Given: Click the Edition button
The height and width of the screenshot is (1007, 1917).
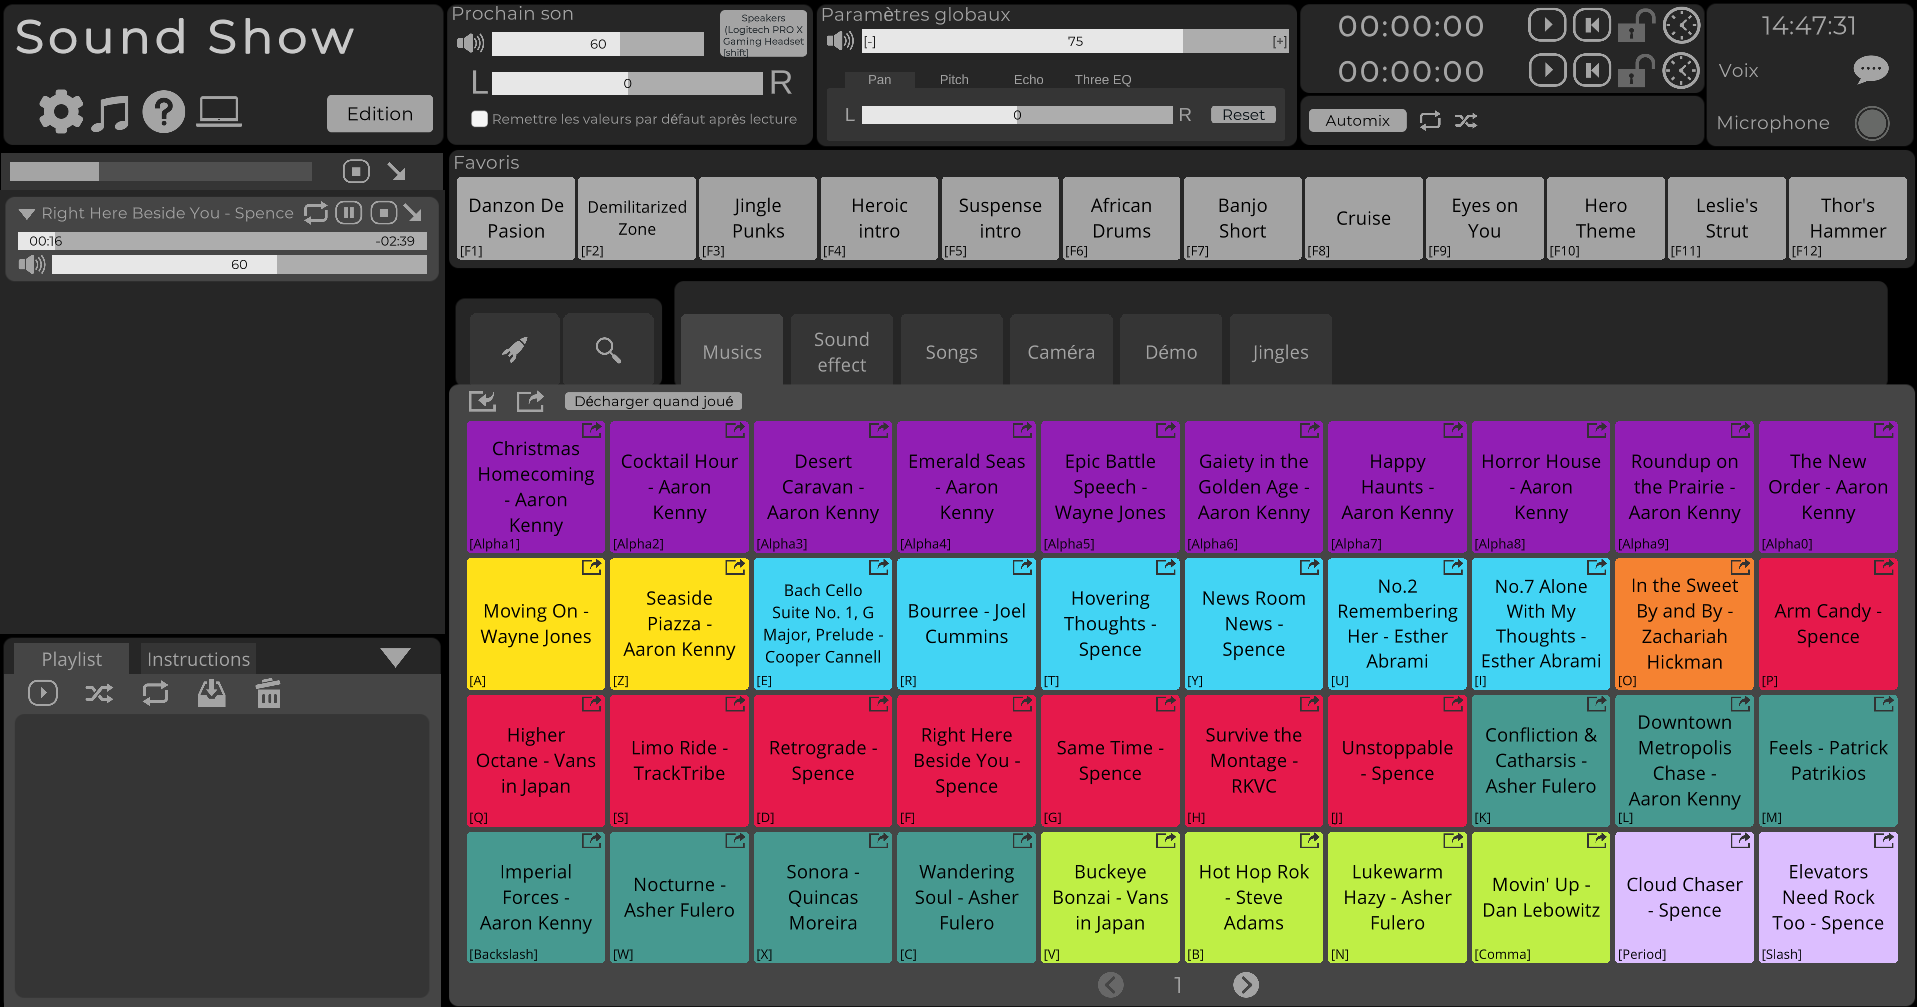Looking at the screenshot, I should (380, 114).
